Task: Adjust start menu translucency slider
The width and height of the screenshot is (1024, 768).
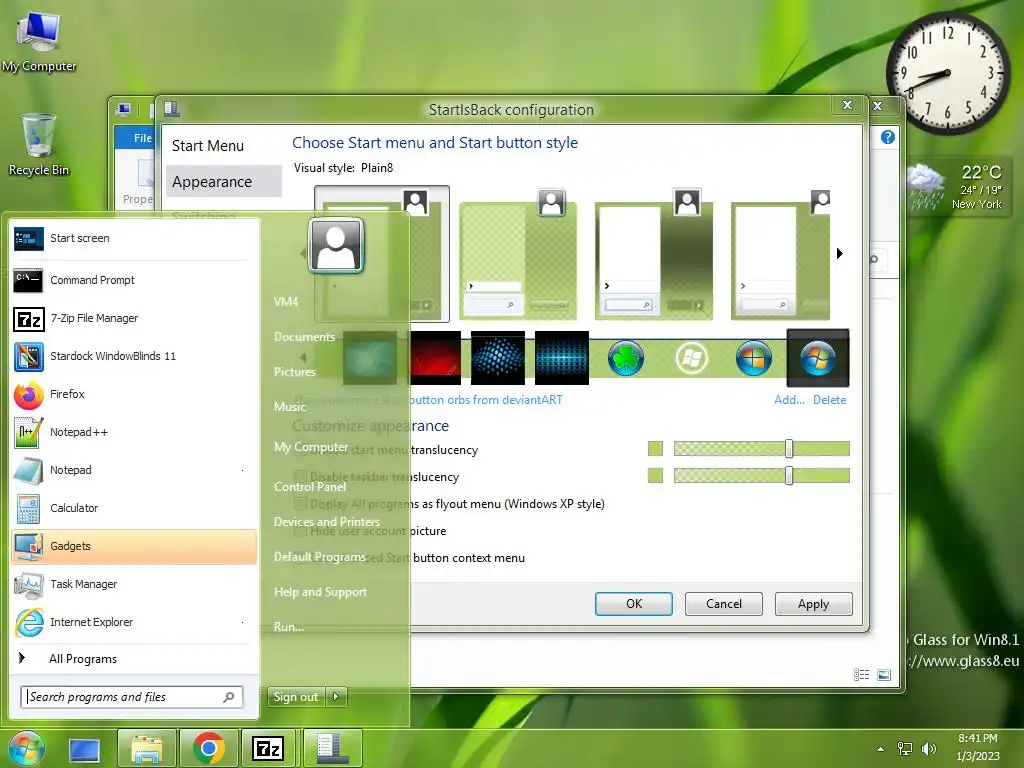Action: [789, 448]
